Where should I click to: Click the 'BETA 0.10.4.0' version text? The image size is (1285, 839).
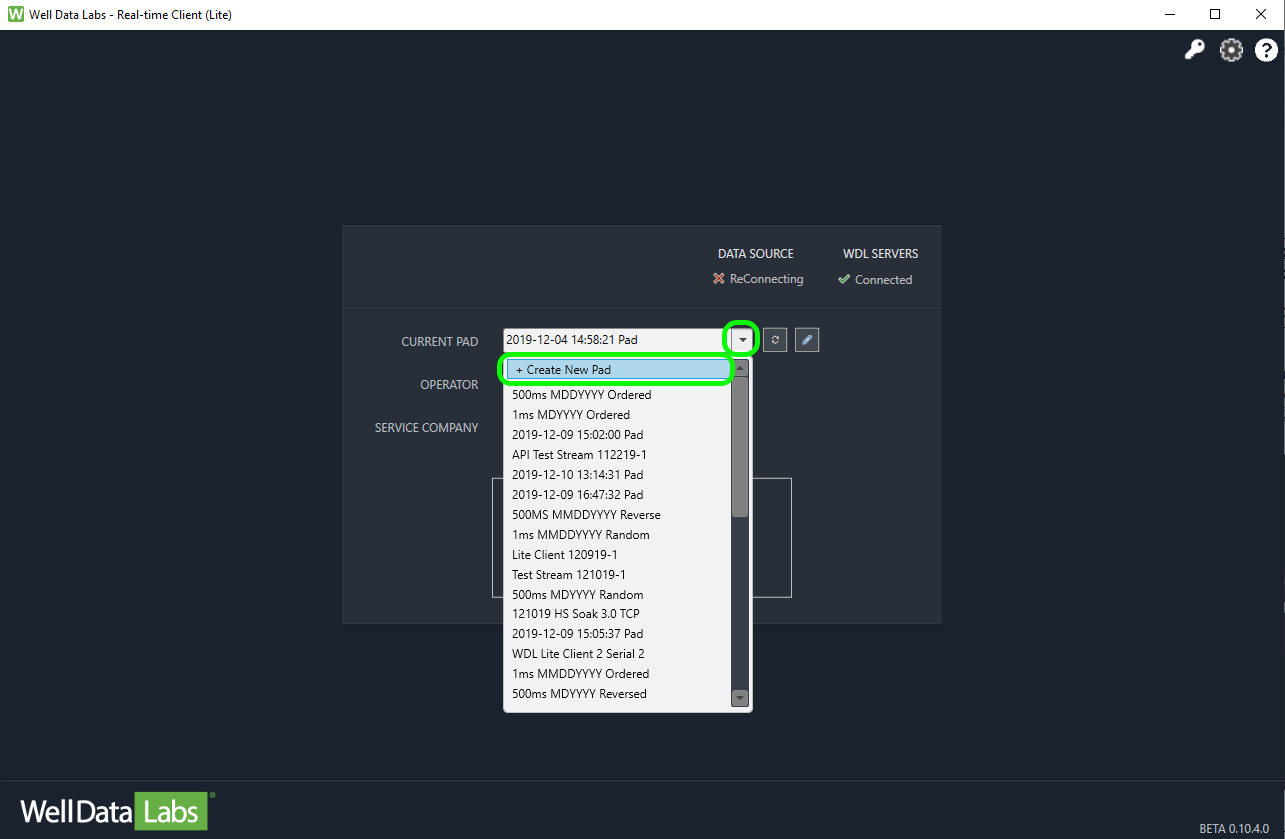click(x=1234, y=829)
